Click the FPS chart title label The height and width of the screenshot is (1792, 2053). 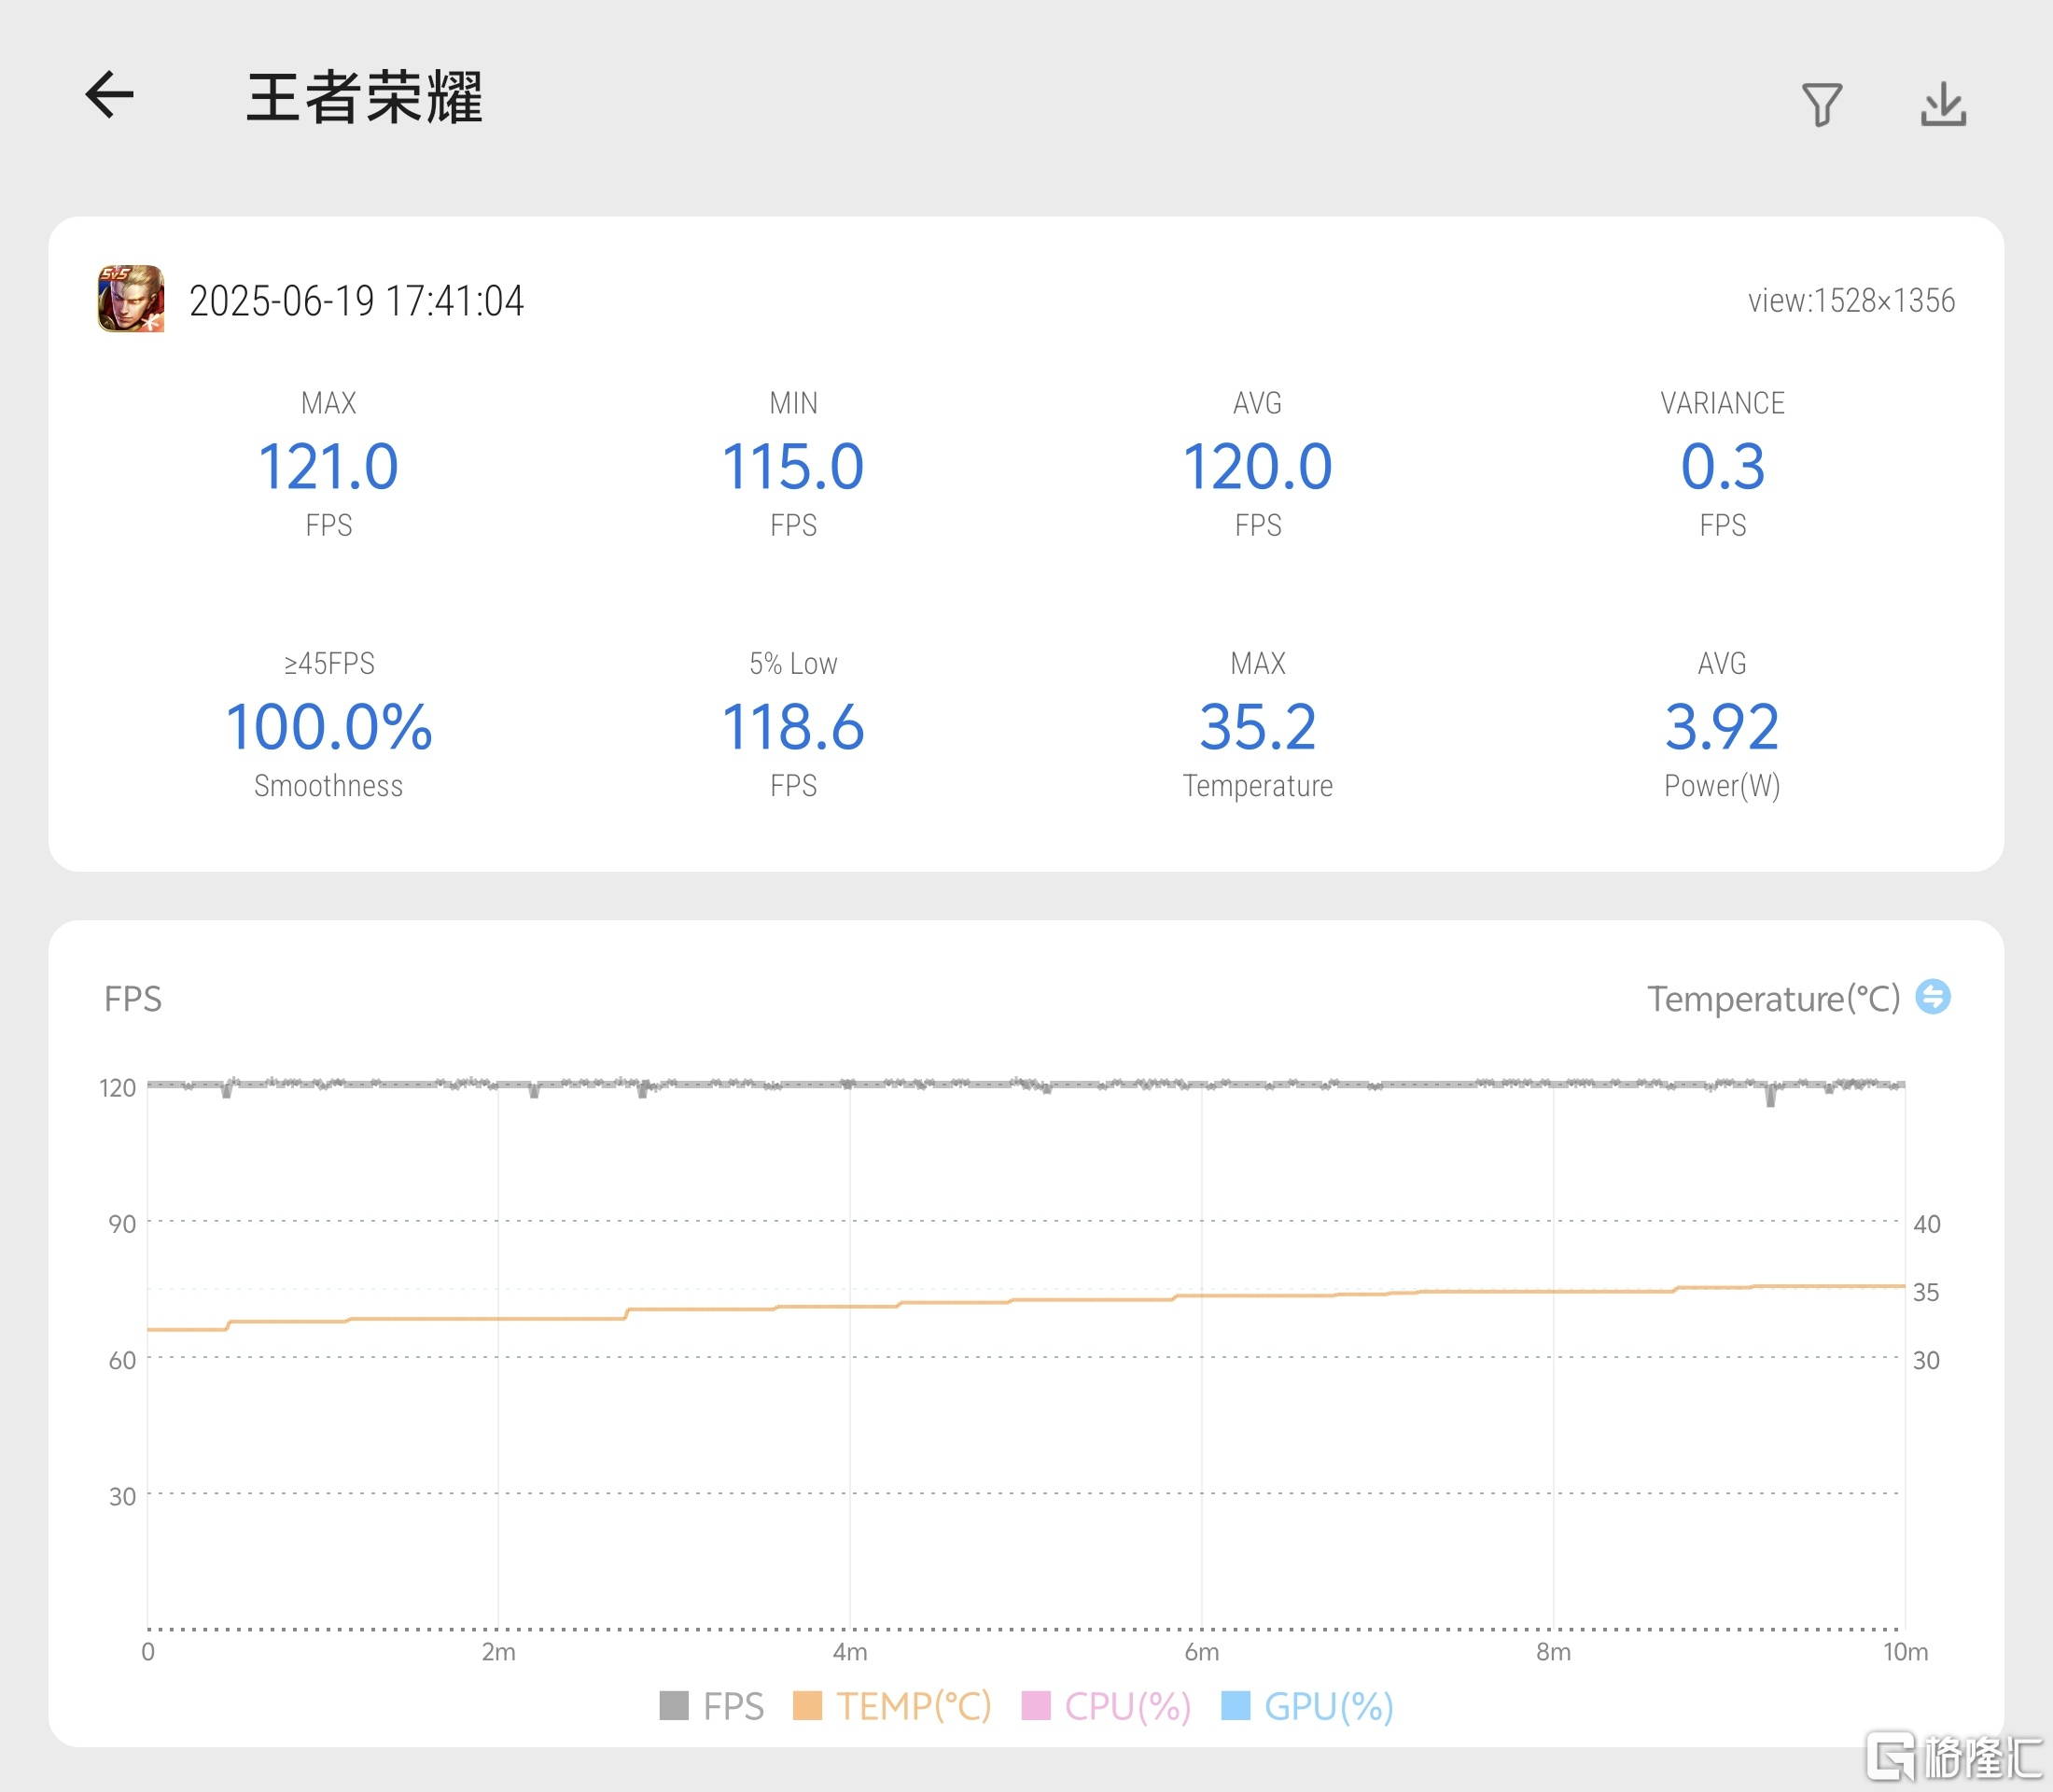[x=133, y=999]
